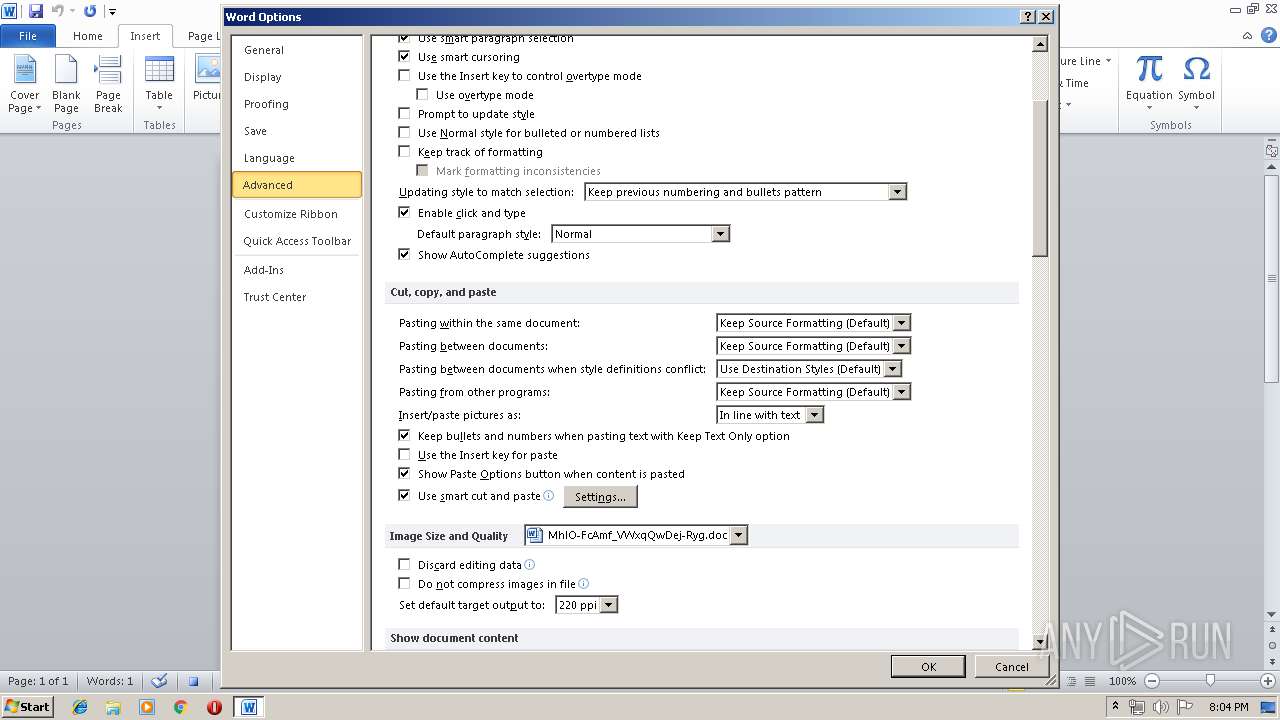Click the macro recording icon in status bar
Image resolution: width=1280 pixels, height=720 pixels.
click(x=194, y=681)
